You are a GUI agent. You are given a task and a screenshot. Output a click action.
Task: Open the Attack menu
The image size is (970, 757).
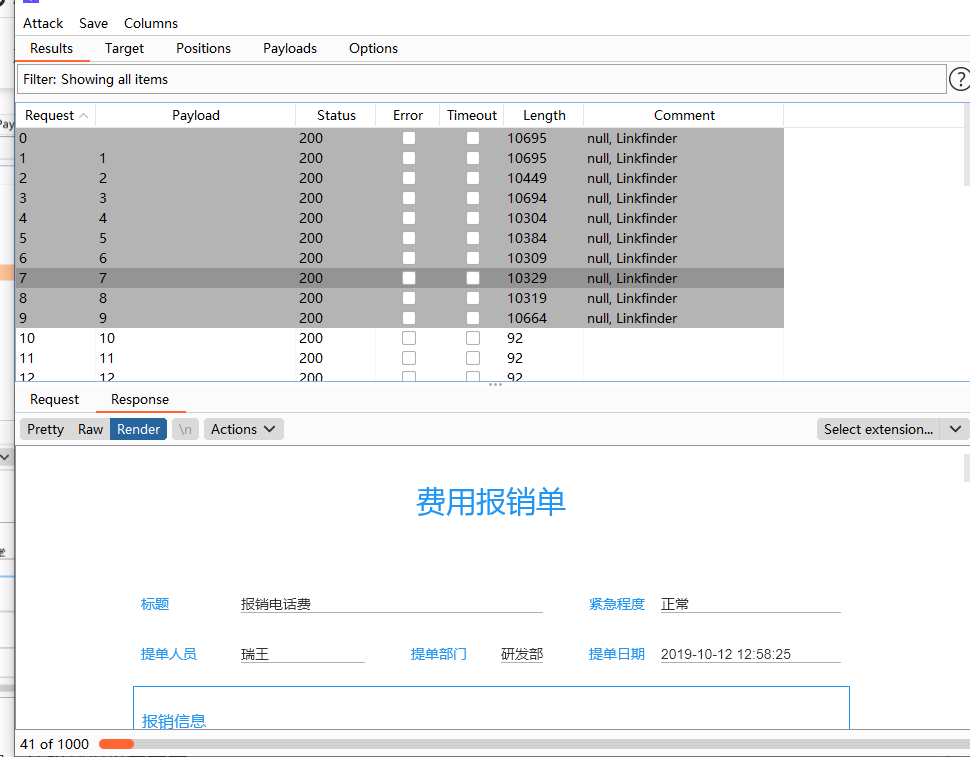(43, 23)
